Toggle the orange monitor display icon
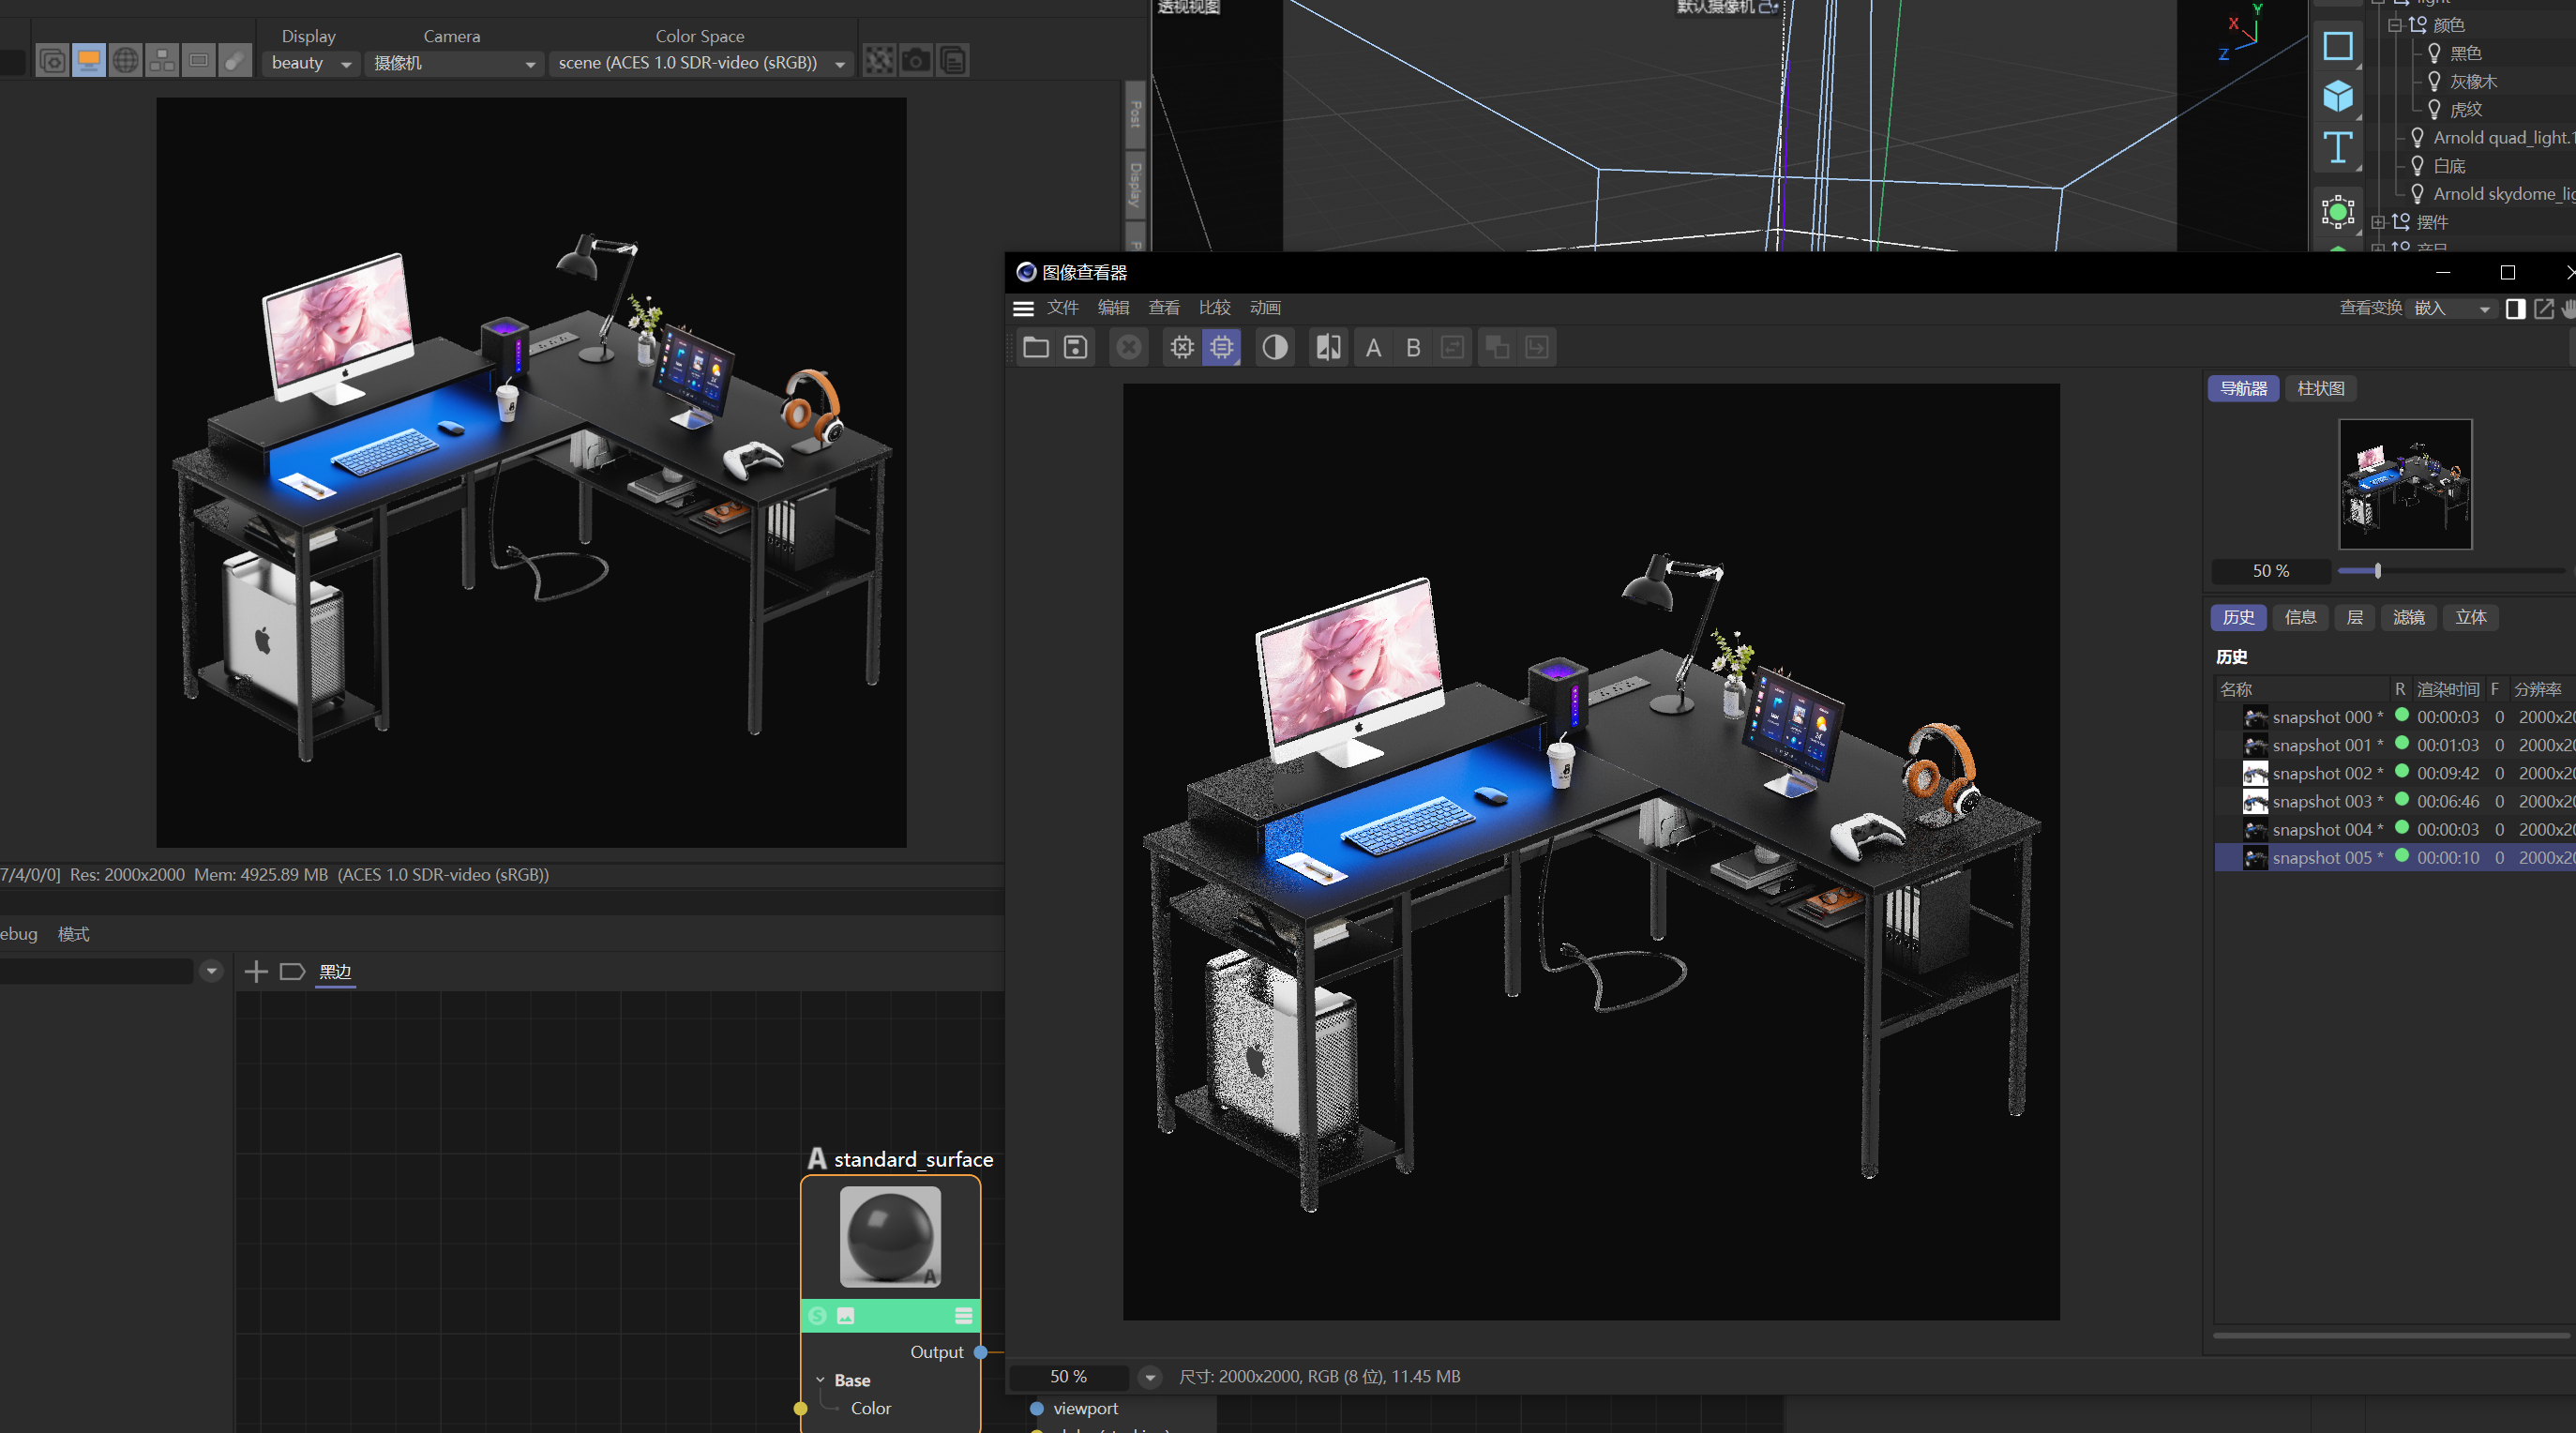Viewport: 2576px width, 1433px height. click(89, 61)
